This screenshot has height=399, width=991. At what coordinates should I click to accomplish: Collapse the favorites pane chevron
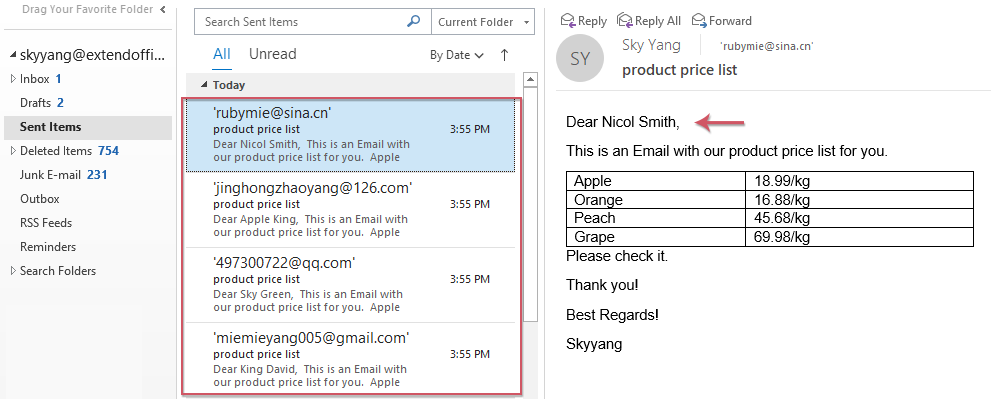(x=163, y=9)
